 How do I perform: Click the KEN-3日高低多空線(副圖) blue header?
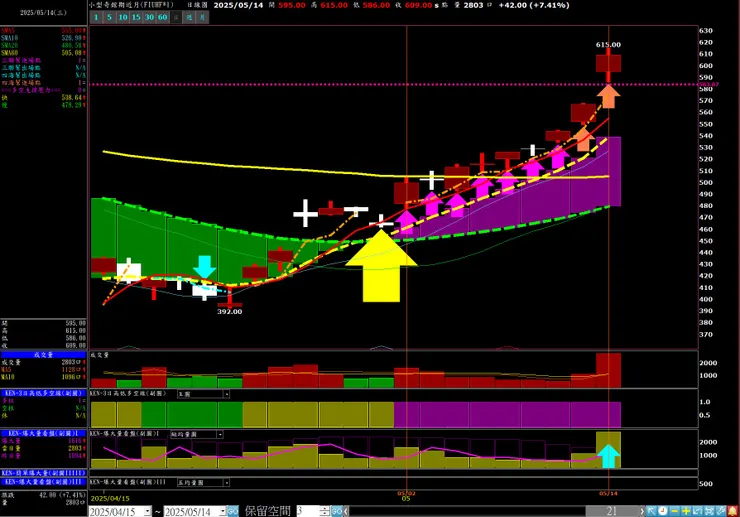(43, 393)
